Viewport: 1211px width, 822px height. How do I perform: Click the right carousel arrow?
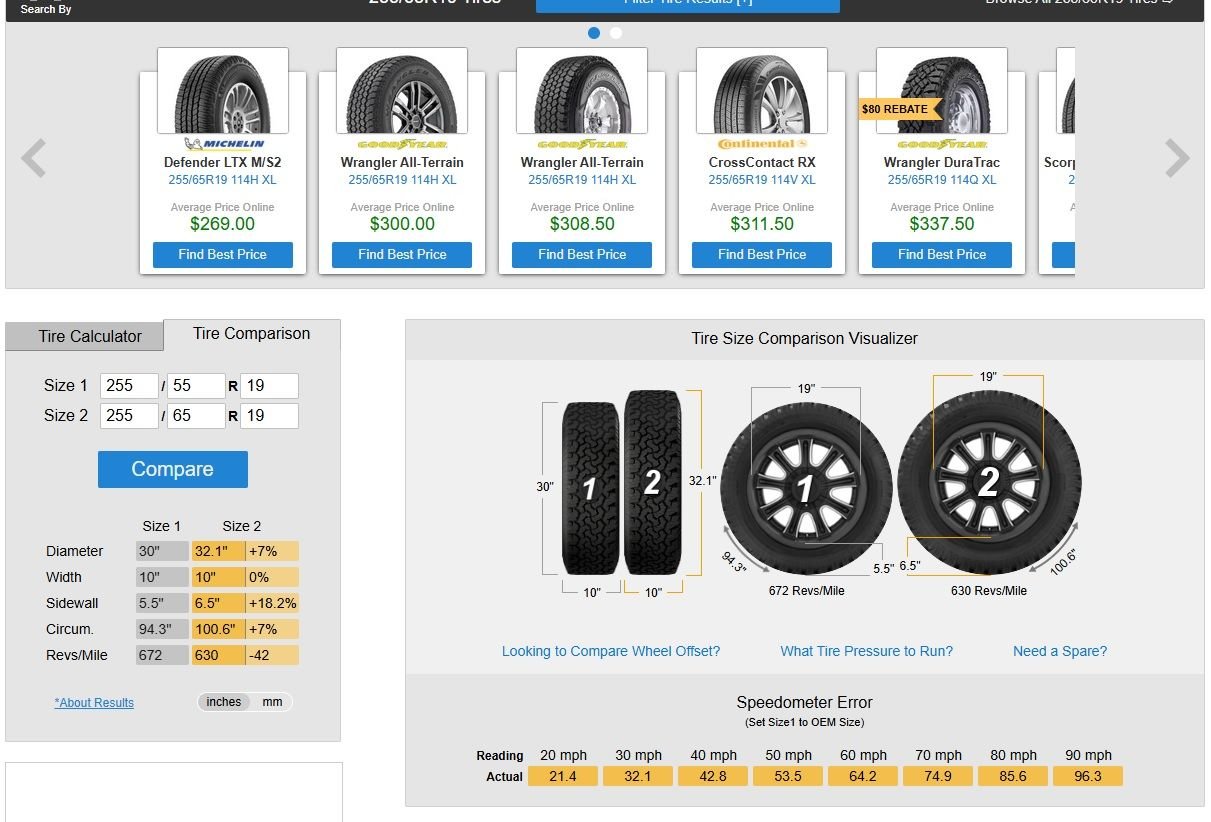(x=1177, y=158)
